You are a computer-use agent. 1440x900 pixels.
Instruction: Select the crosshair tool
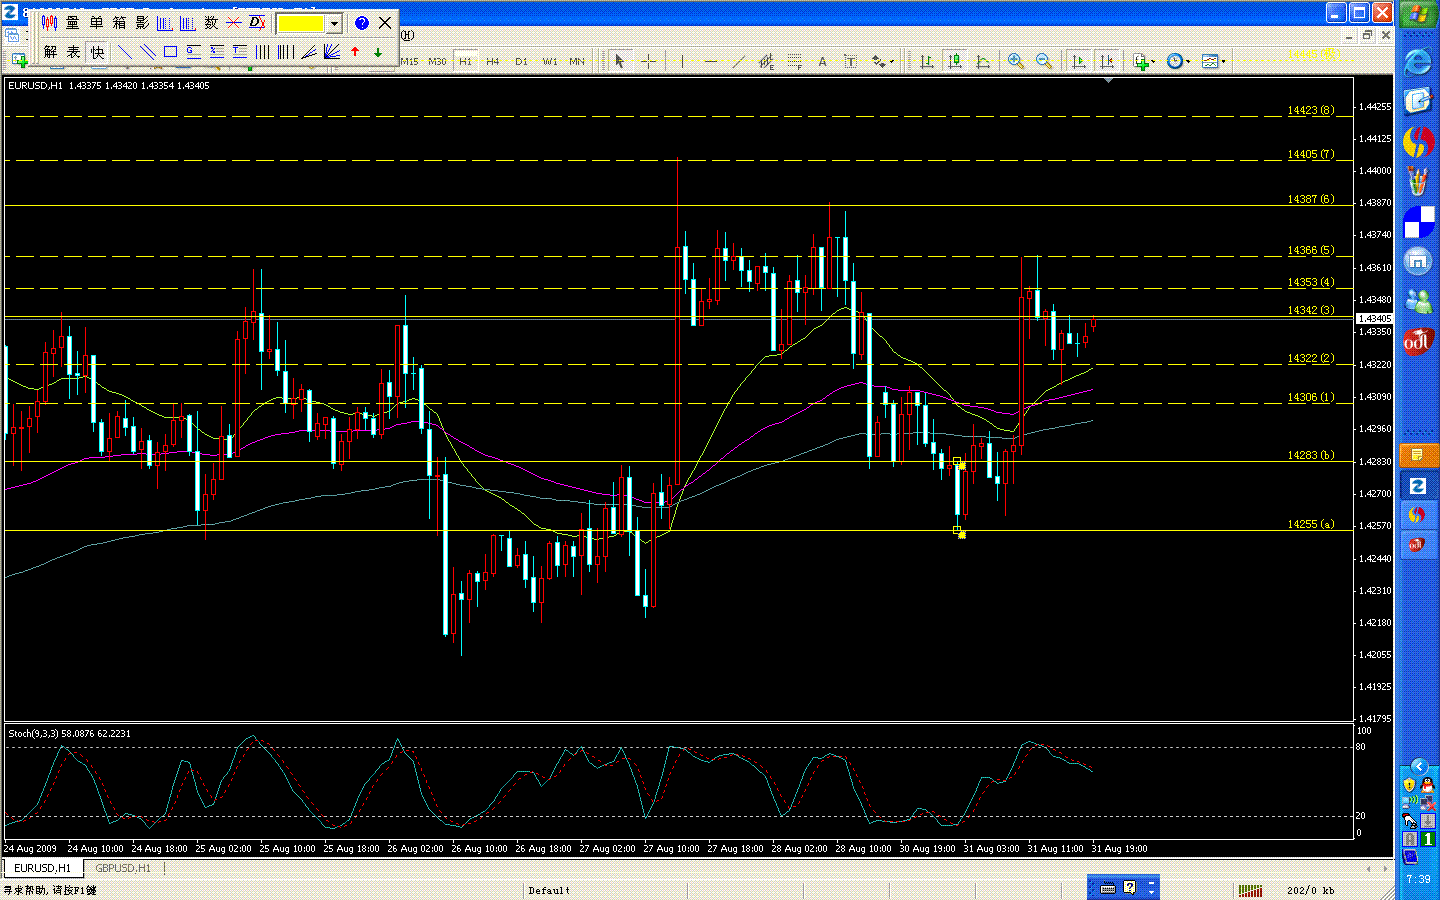(x=648, y=62)
